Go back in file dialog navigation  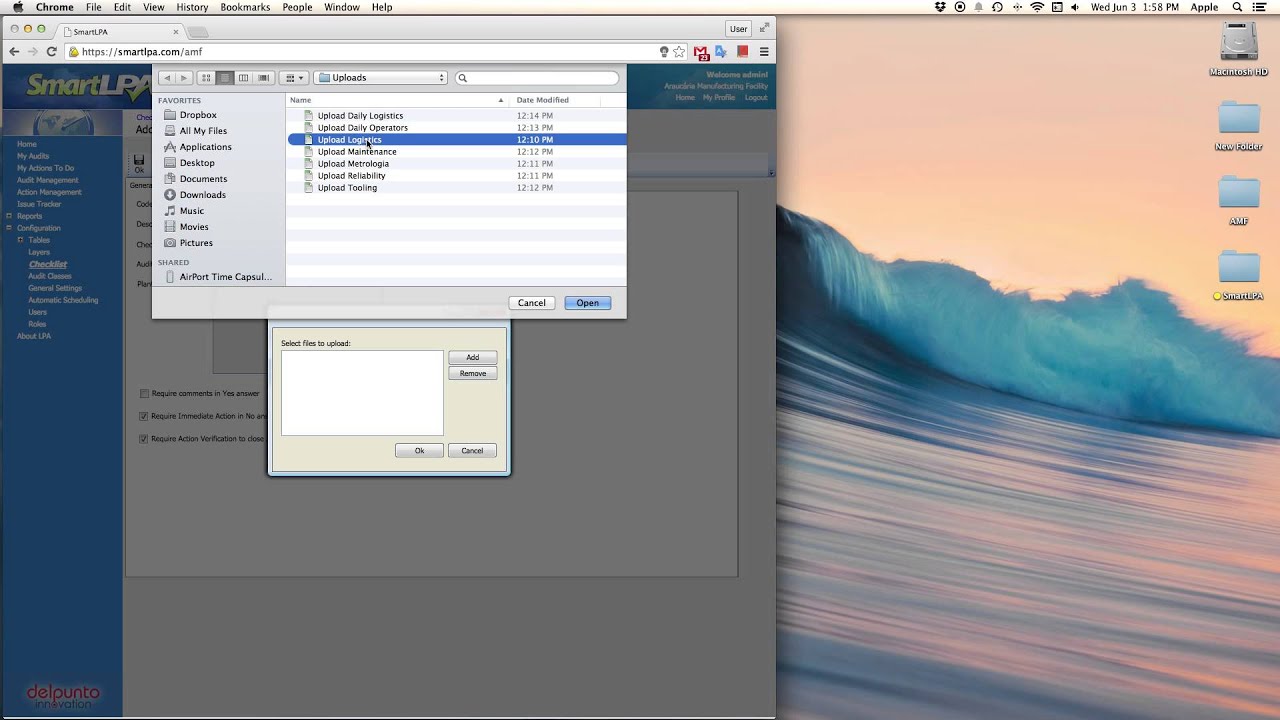click(167, 78)
